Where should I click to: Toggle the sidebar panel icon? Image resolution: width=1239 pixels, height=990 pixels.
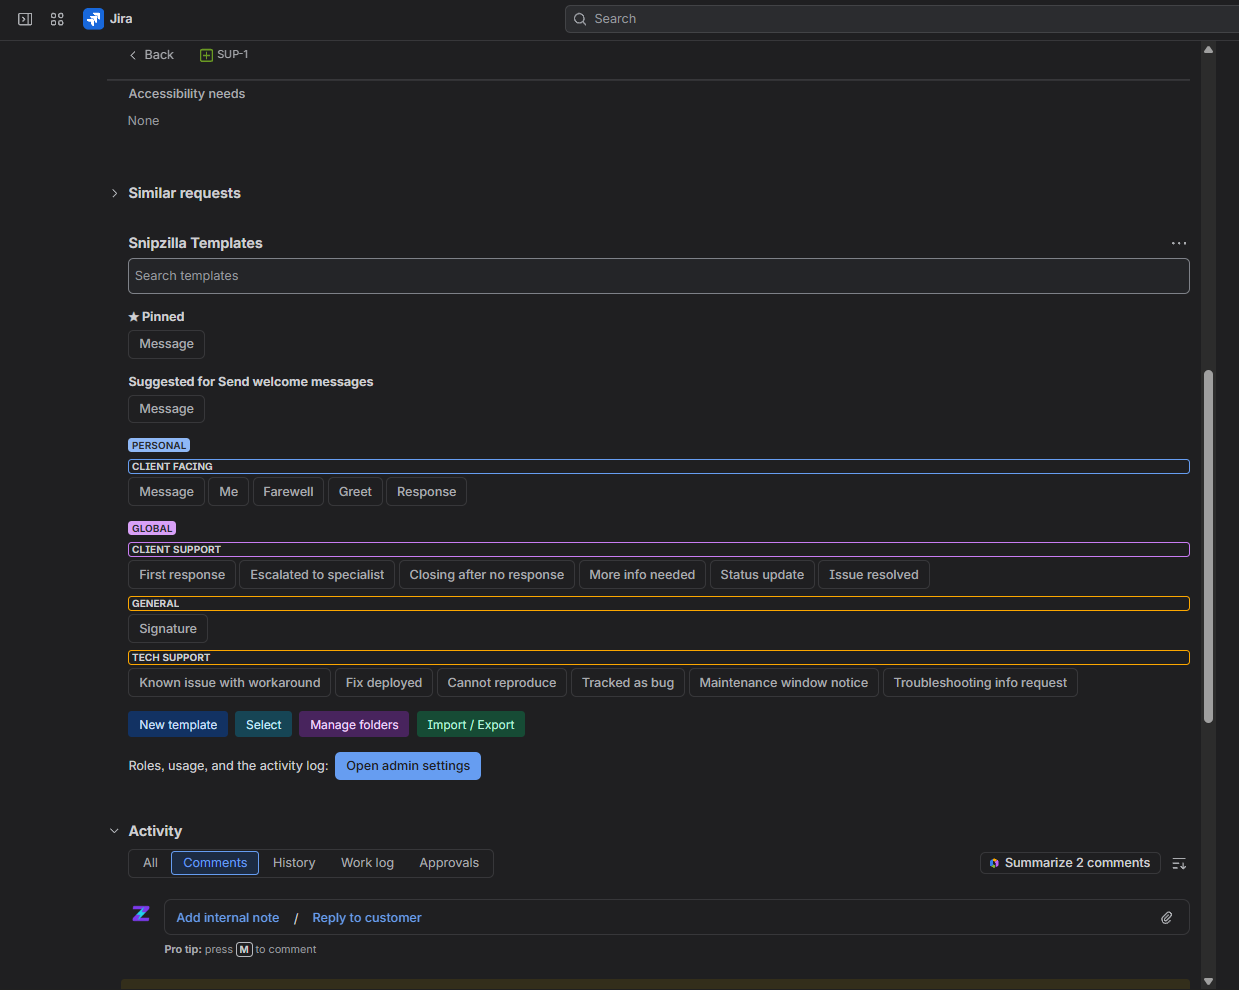(x=25, y=19)
